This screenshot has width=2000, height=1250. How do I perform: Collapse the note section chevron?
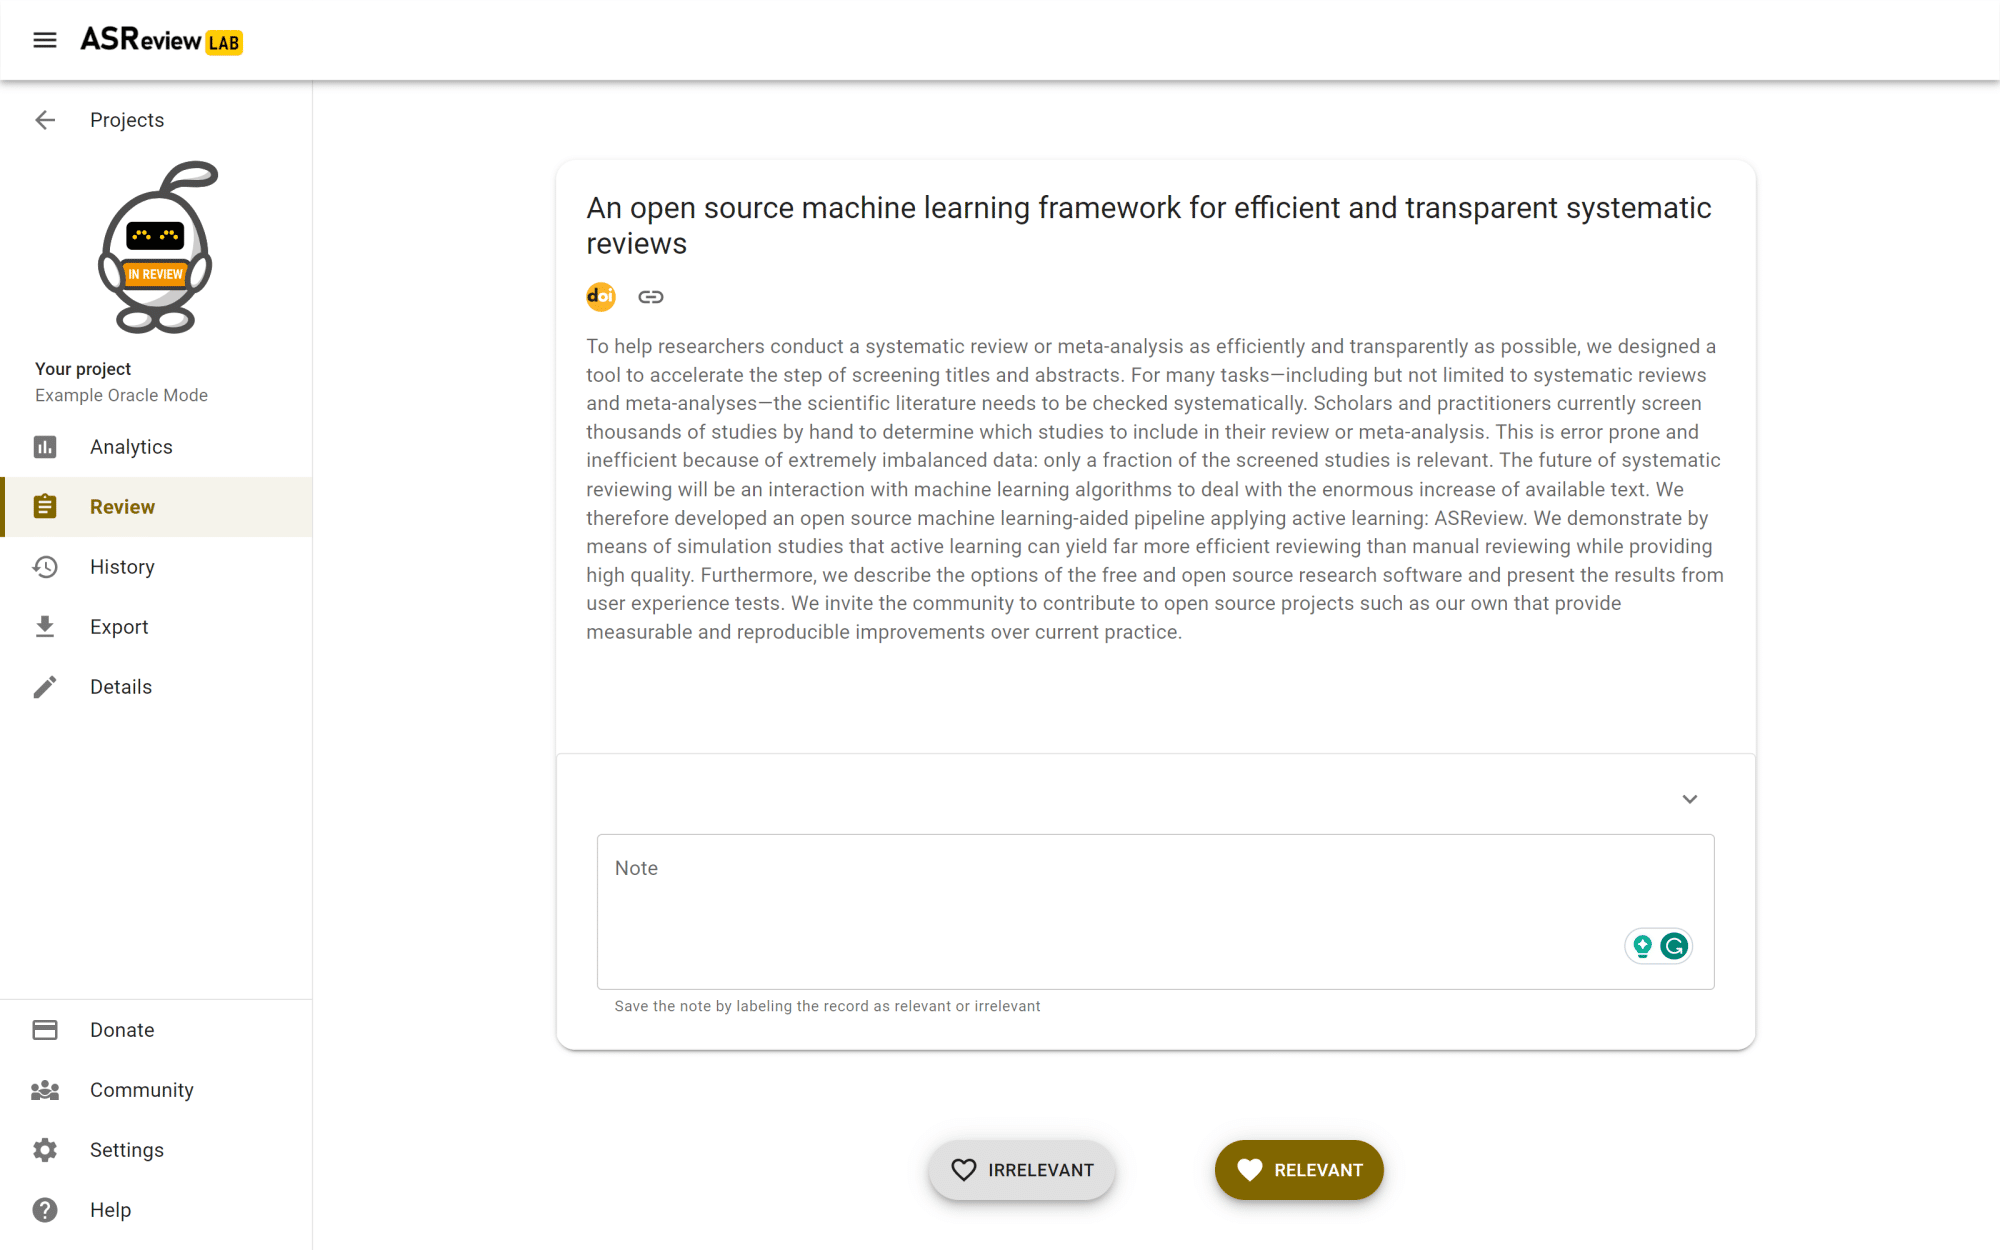(1690, 799)
